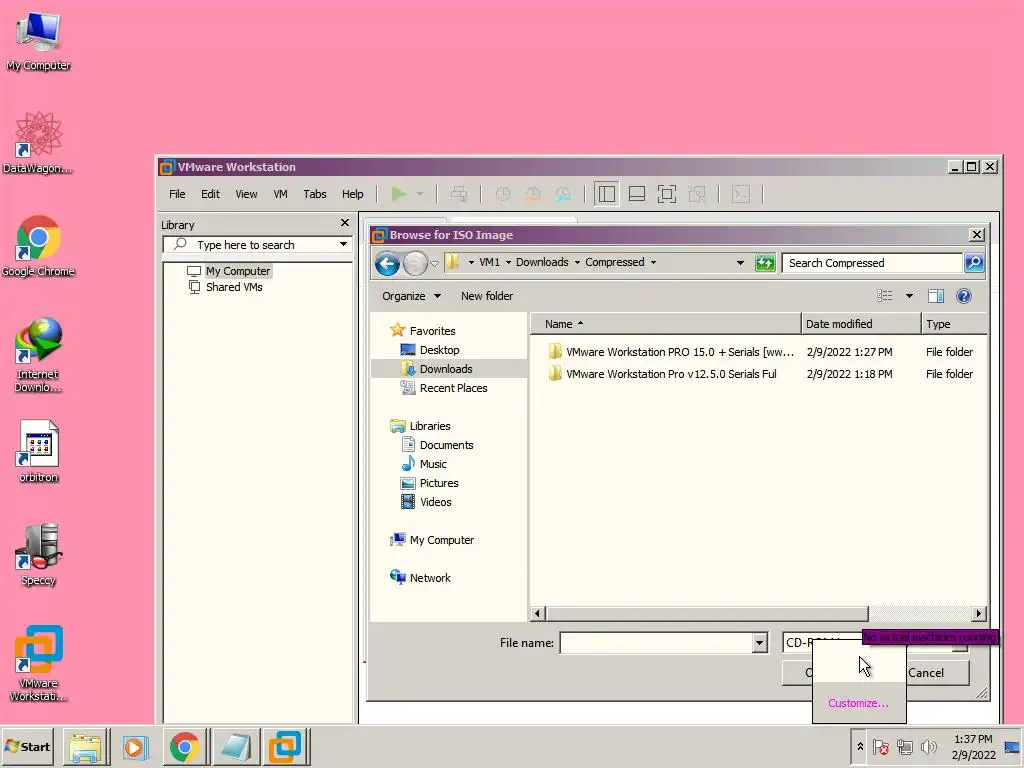Click the console view toolbar icon
The image size is (1024, 768).
pos(741,194)
